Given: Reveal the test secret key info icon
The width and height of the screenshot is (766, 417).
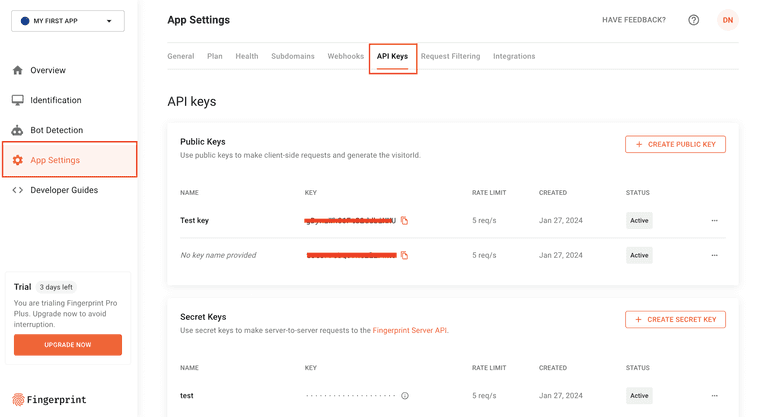Looking at the screenshot, I should click(405, 396).
